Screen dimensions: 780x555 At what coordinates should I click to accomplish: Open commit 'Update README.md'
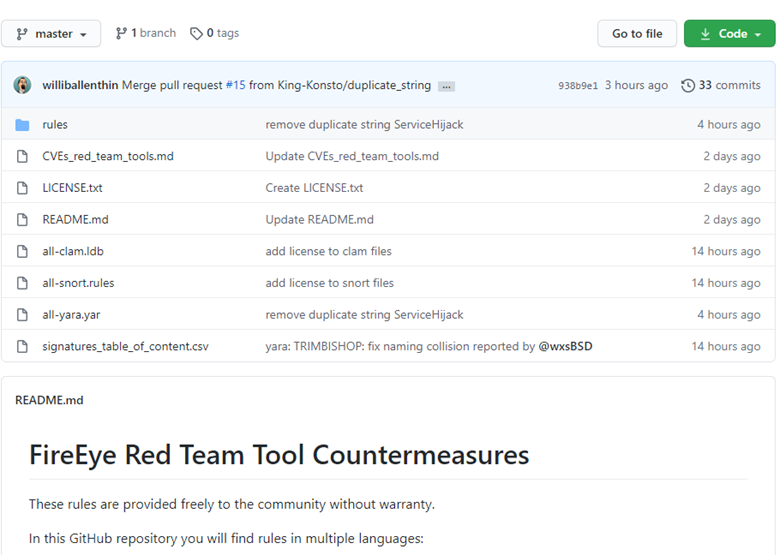coord(319,219)
